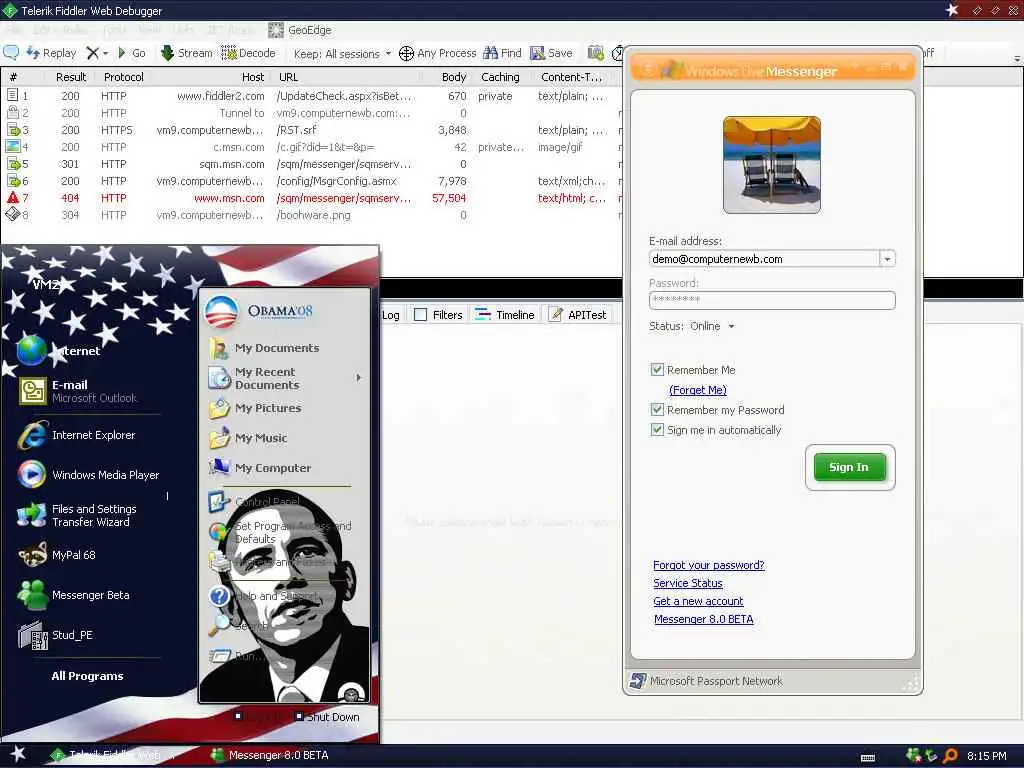Switch to Messenger 8.0 BETA taskbar button

coord(269,756)
